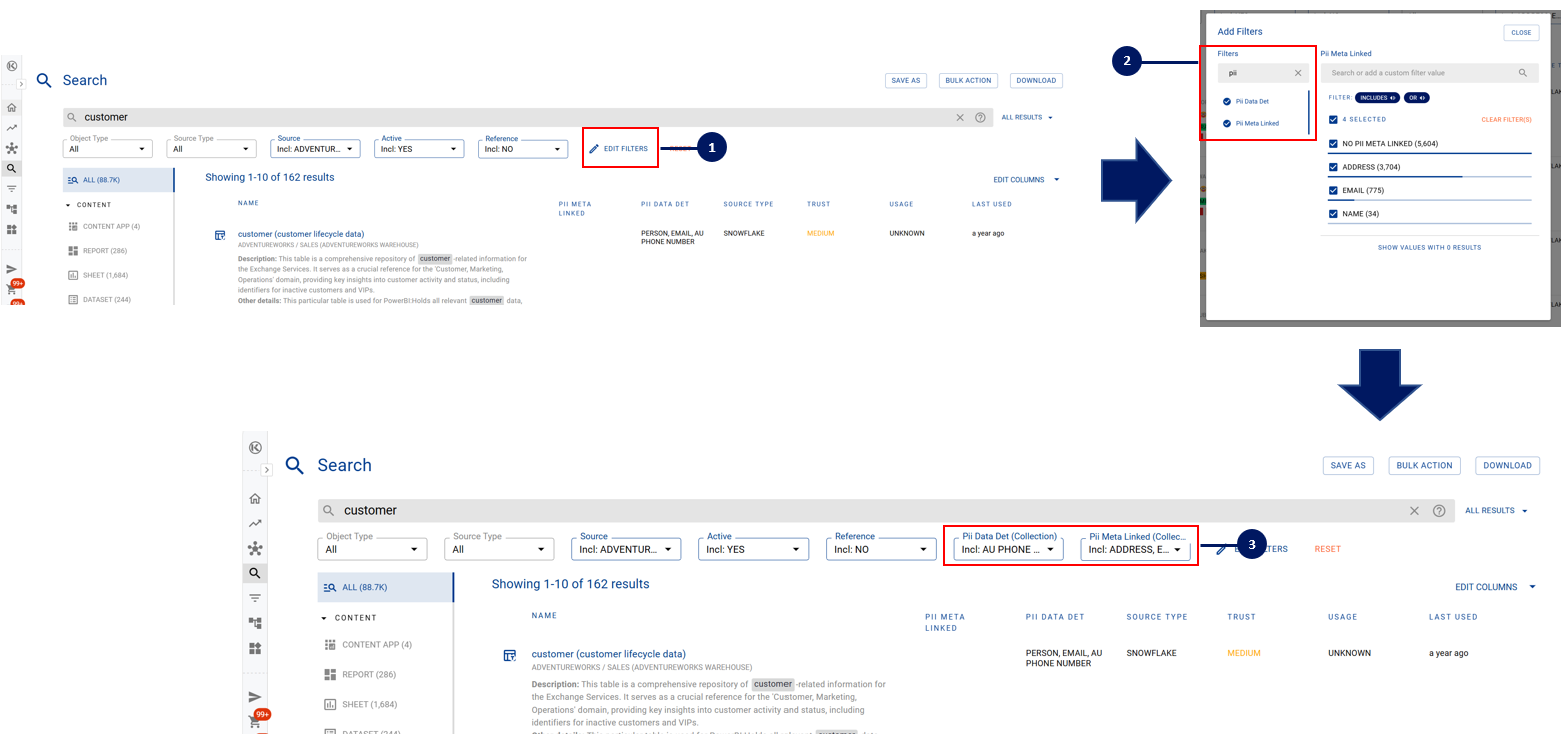
Task: Switch the INCLUDES filter toggle
Action: point(1377,98)
